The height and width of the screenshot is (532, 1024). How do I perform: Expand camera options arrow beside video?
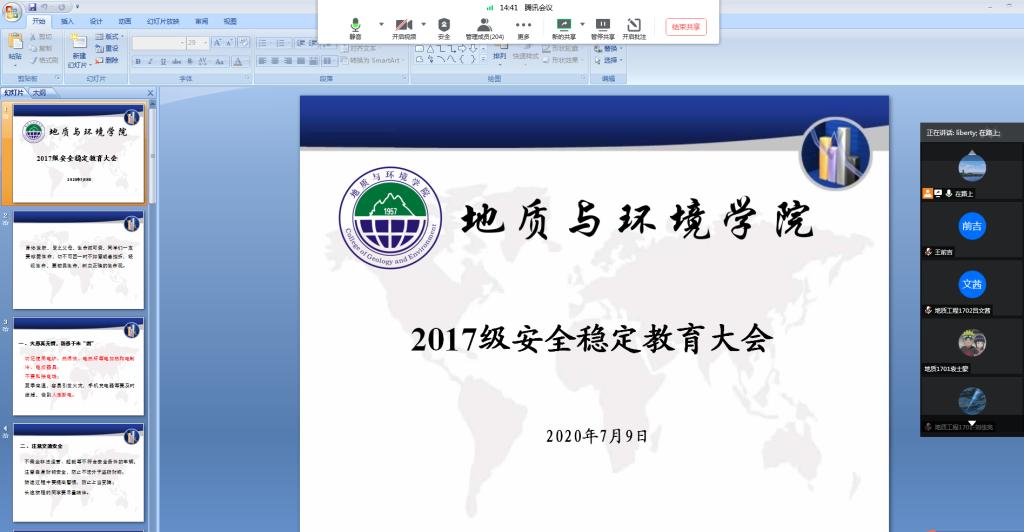click(423, 24)
